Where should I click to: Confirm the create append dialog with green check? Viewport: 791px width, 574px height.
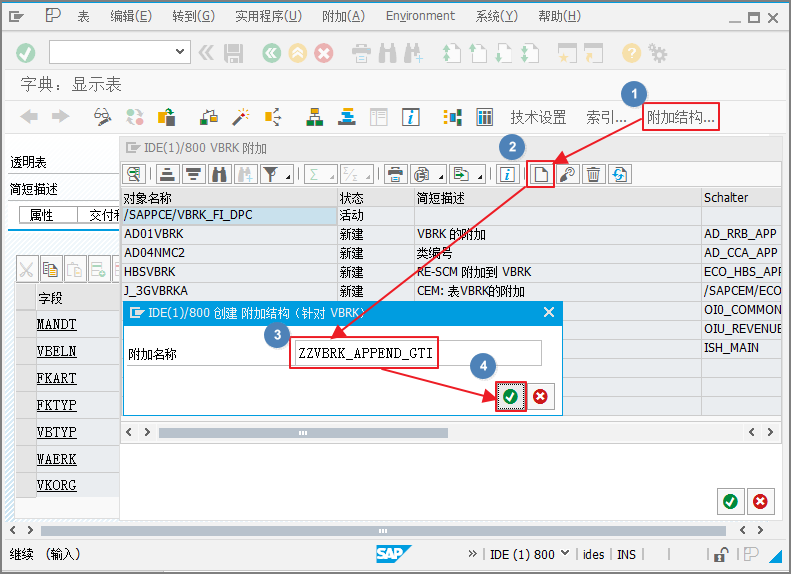[x=511, y=396]
